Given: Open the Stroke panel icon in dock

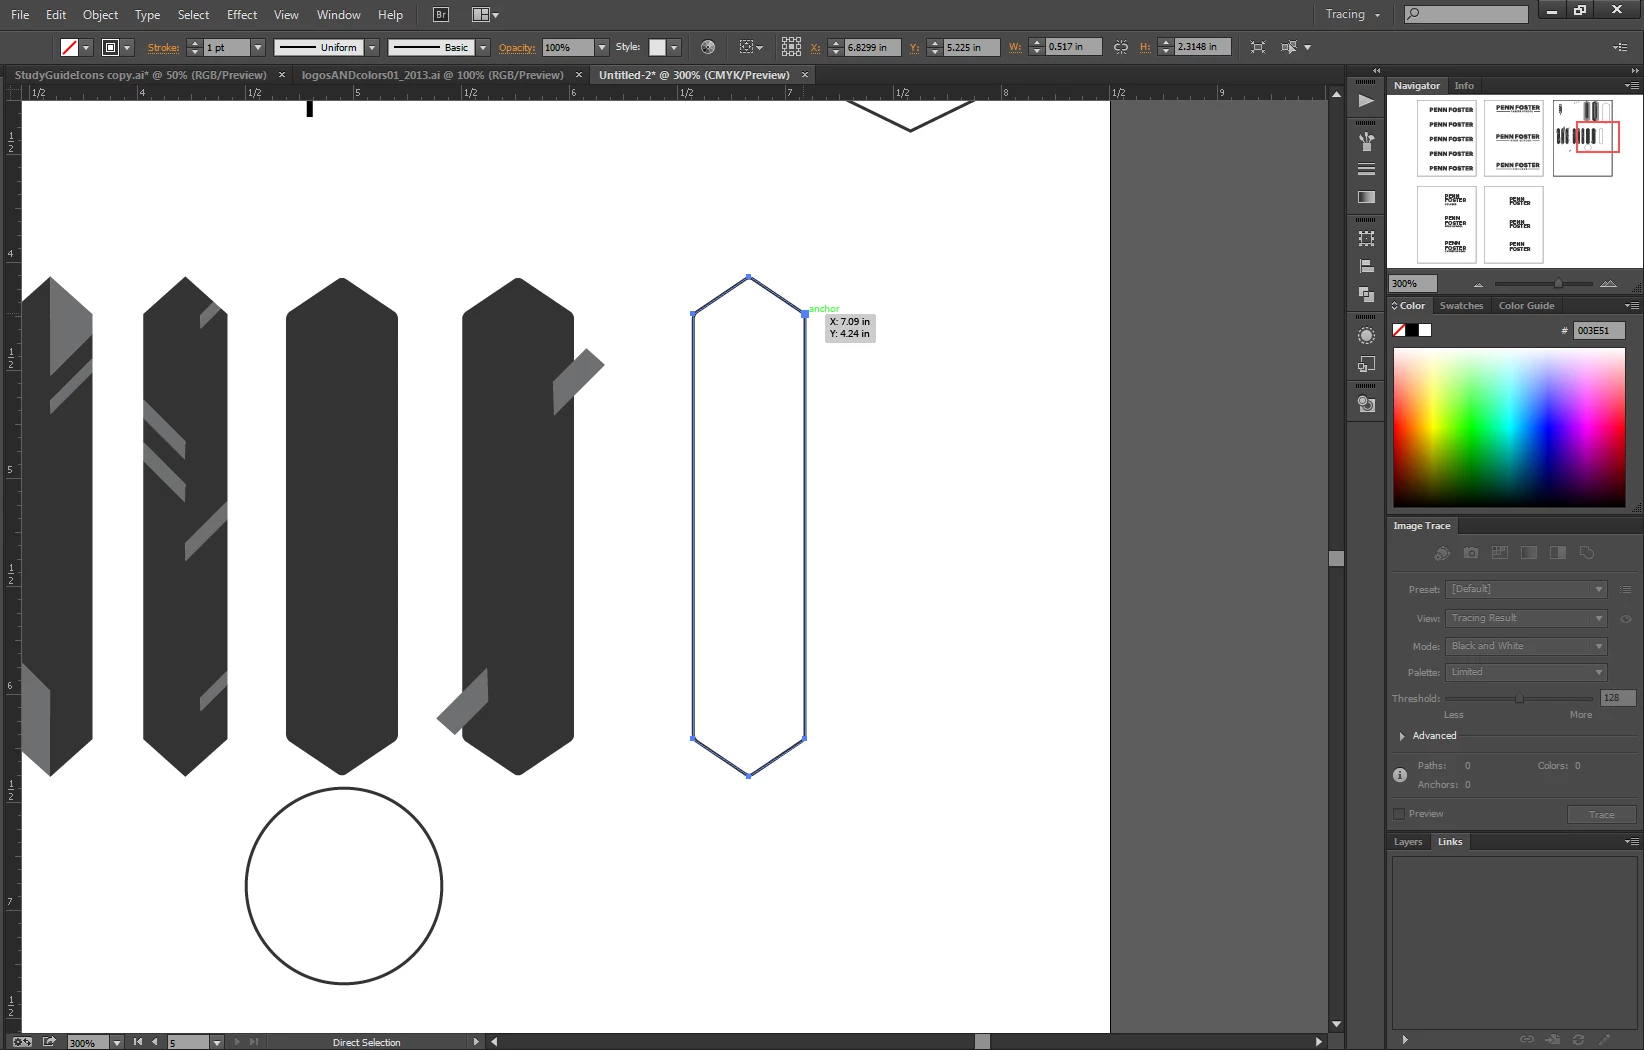Looking at the screenshot, I should pyautogui.click(x=1366, y=169).
